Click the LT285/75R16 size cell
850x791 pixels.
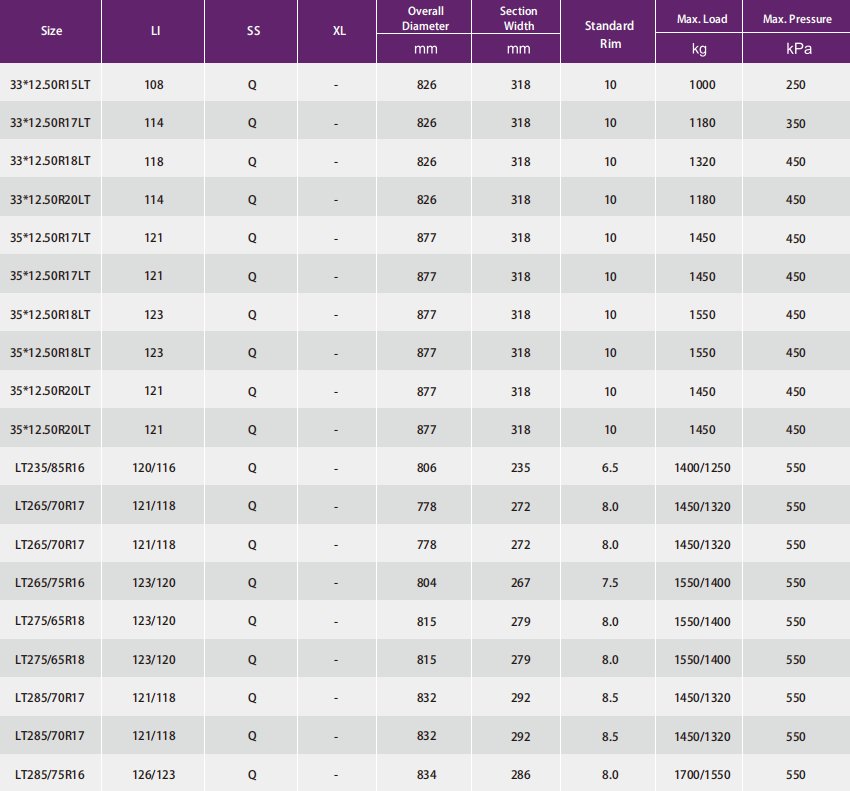click(x=50, y=774)
